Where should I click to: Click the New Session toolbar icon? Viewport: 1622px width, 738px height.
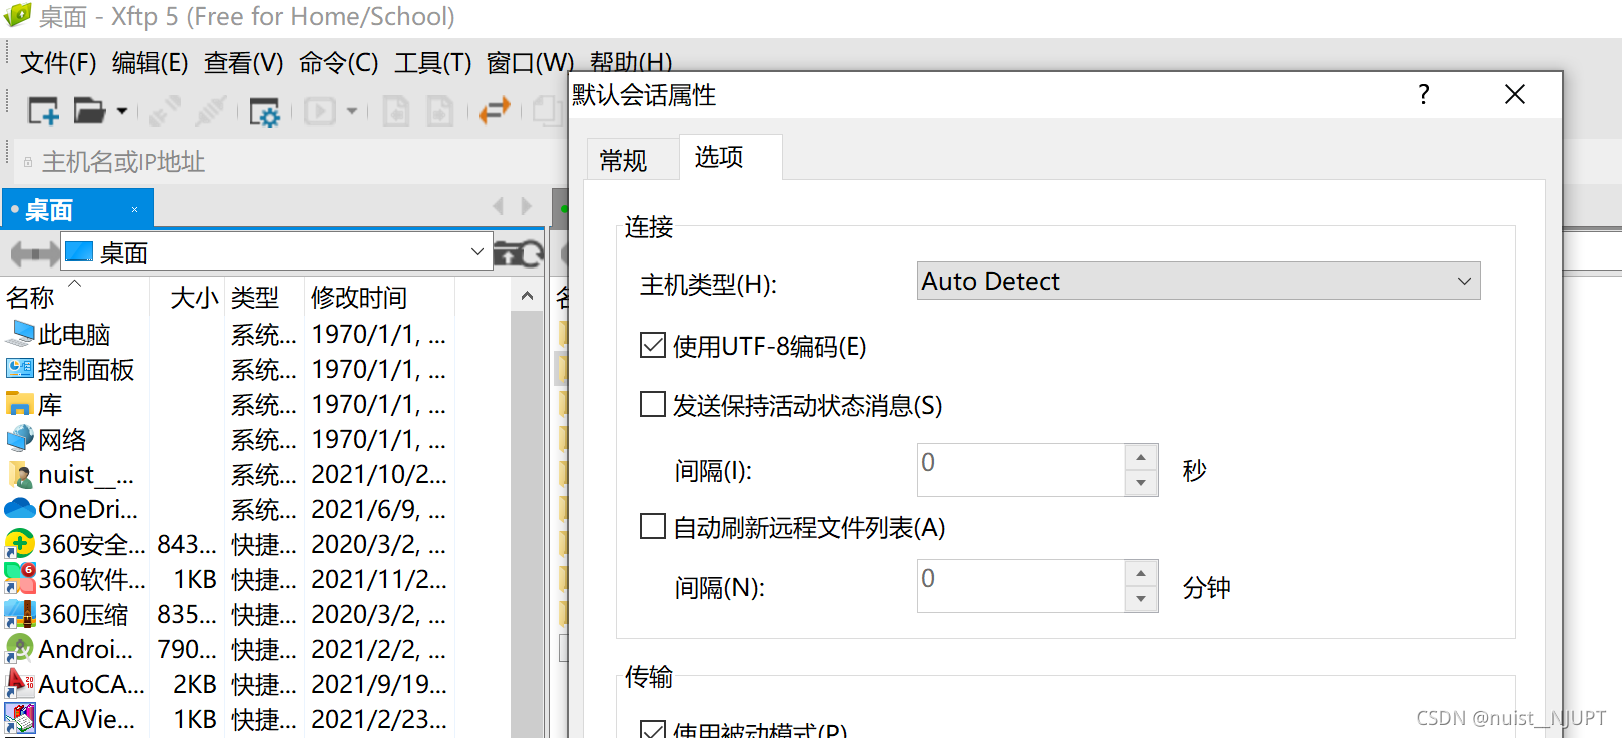coord(43,111)
